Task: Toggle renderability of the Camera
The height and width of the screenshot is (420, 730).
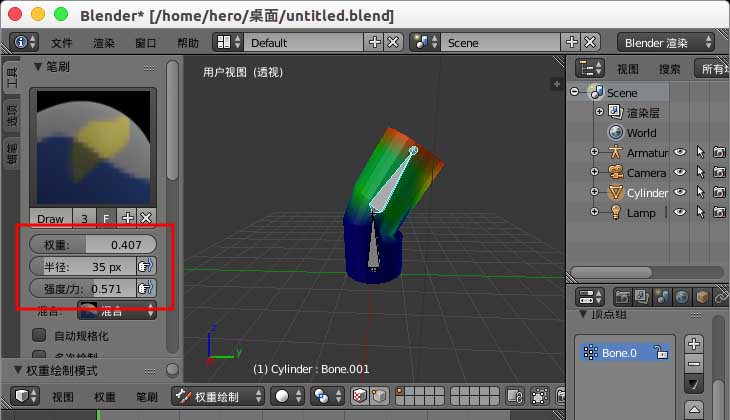Action: tap(719, 172)
